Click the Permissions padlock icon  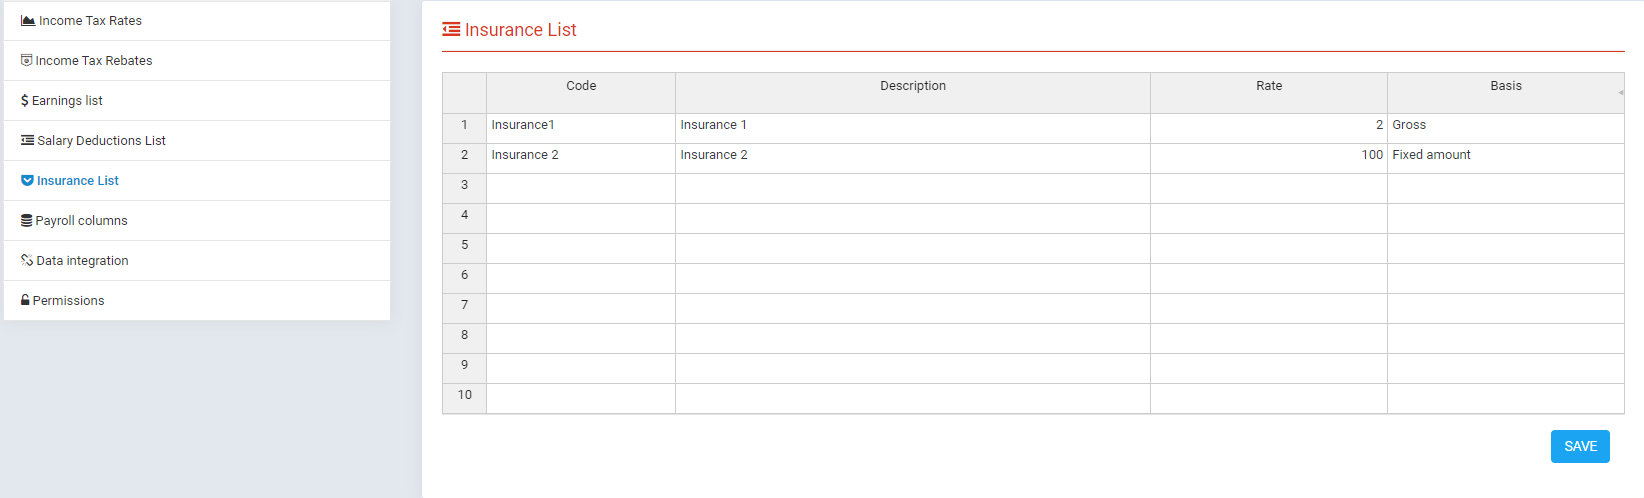tap(26, 301)
